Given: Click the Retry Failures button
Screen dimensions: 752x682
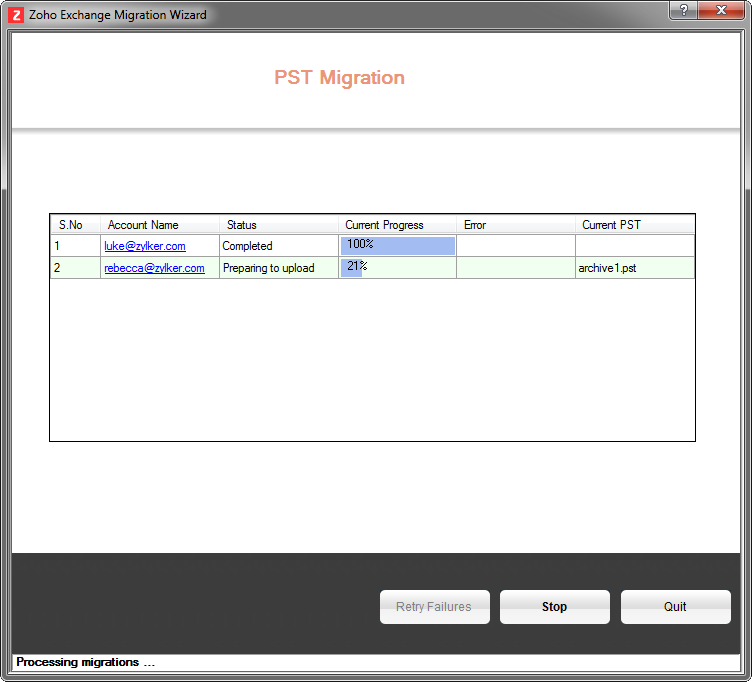Looking at the screenshot, I should click(x=434, y=607).
